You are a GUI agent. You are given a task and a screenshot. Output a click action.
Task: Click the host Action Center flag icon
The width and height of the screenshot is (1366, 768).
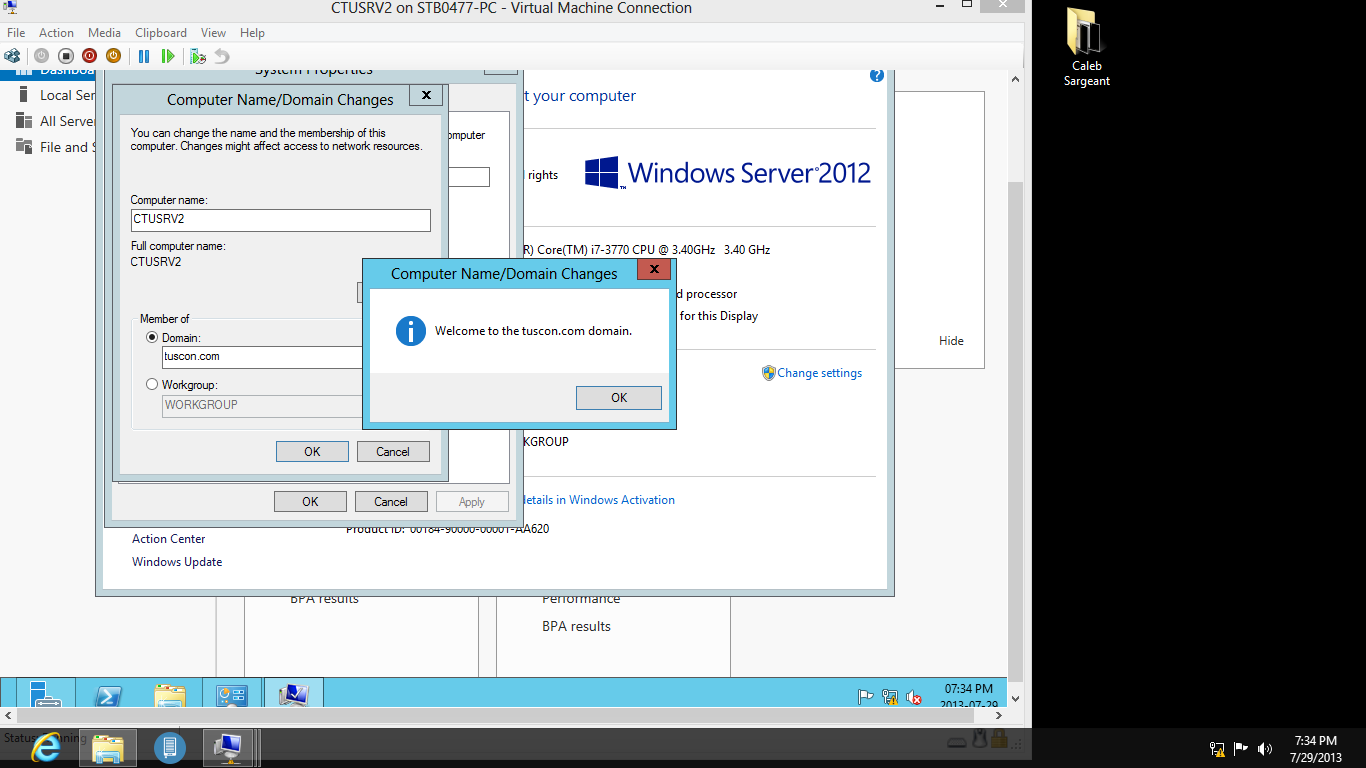(1241, 748)
